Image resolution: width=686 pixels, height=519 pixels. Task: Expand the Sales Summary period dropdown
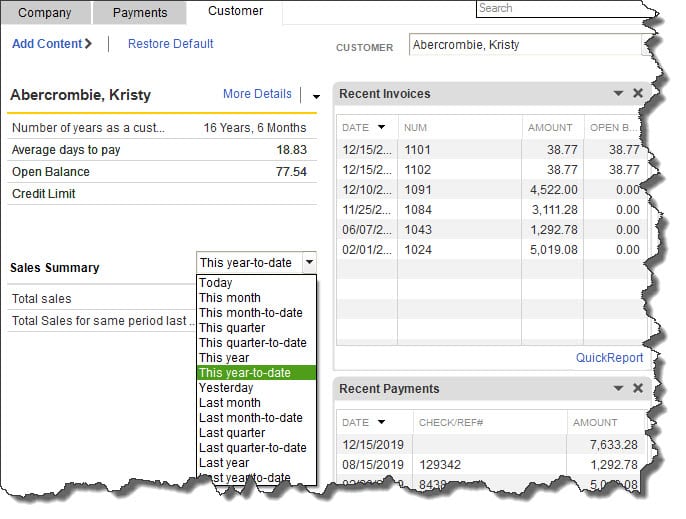308,262
